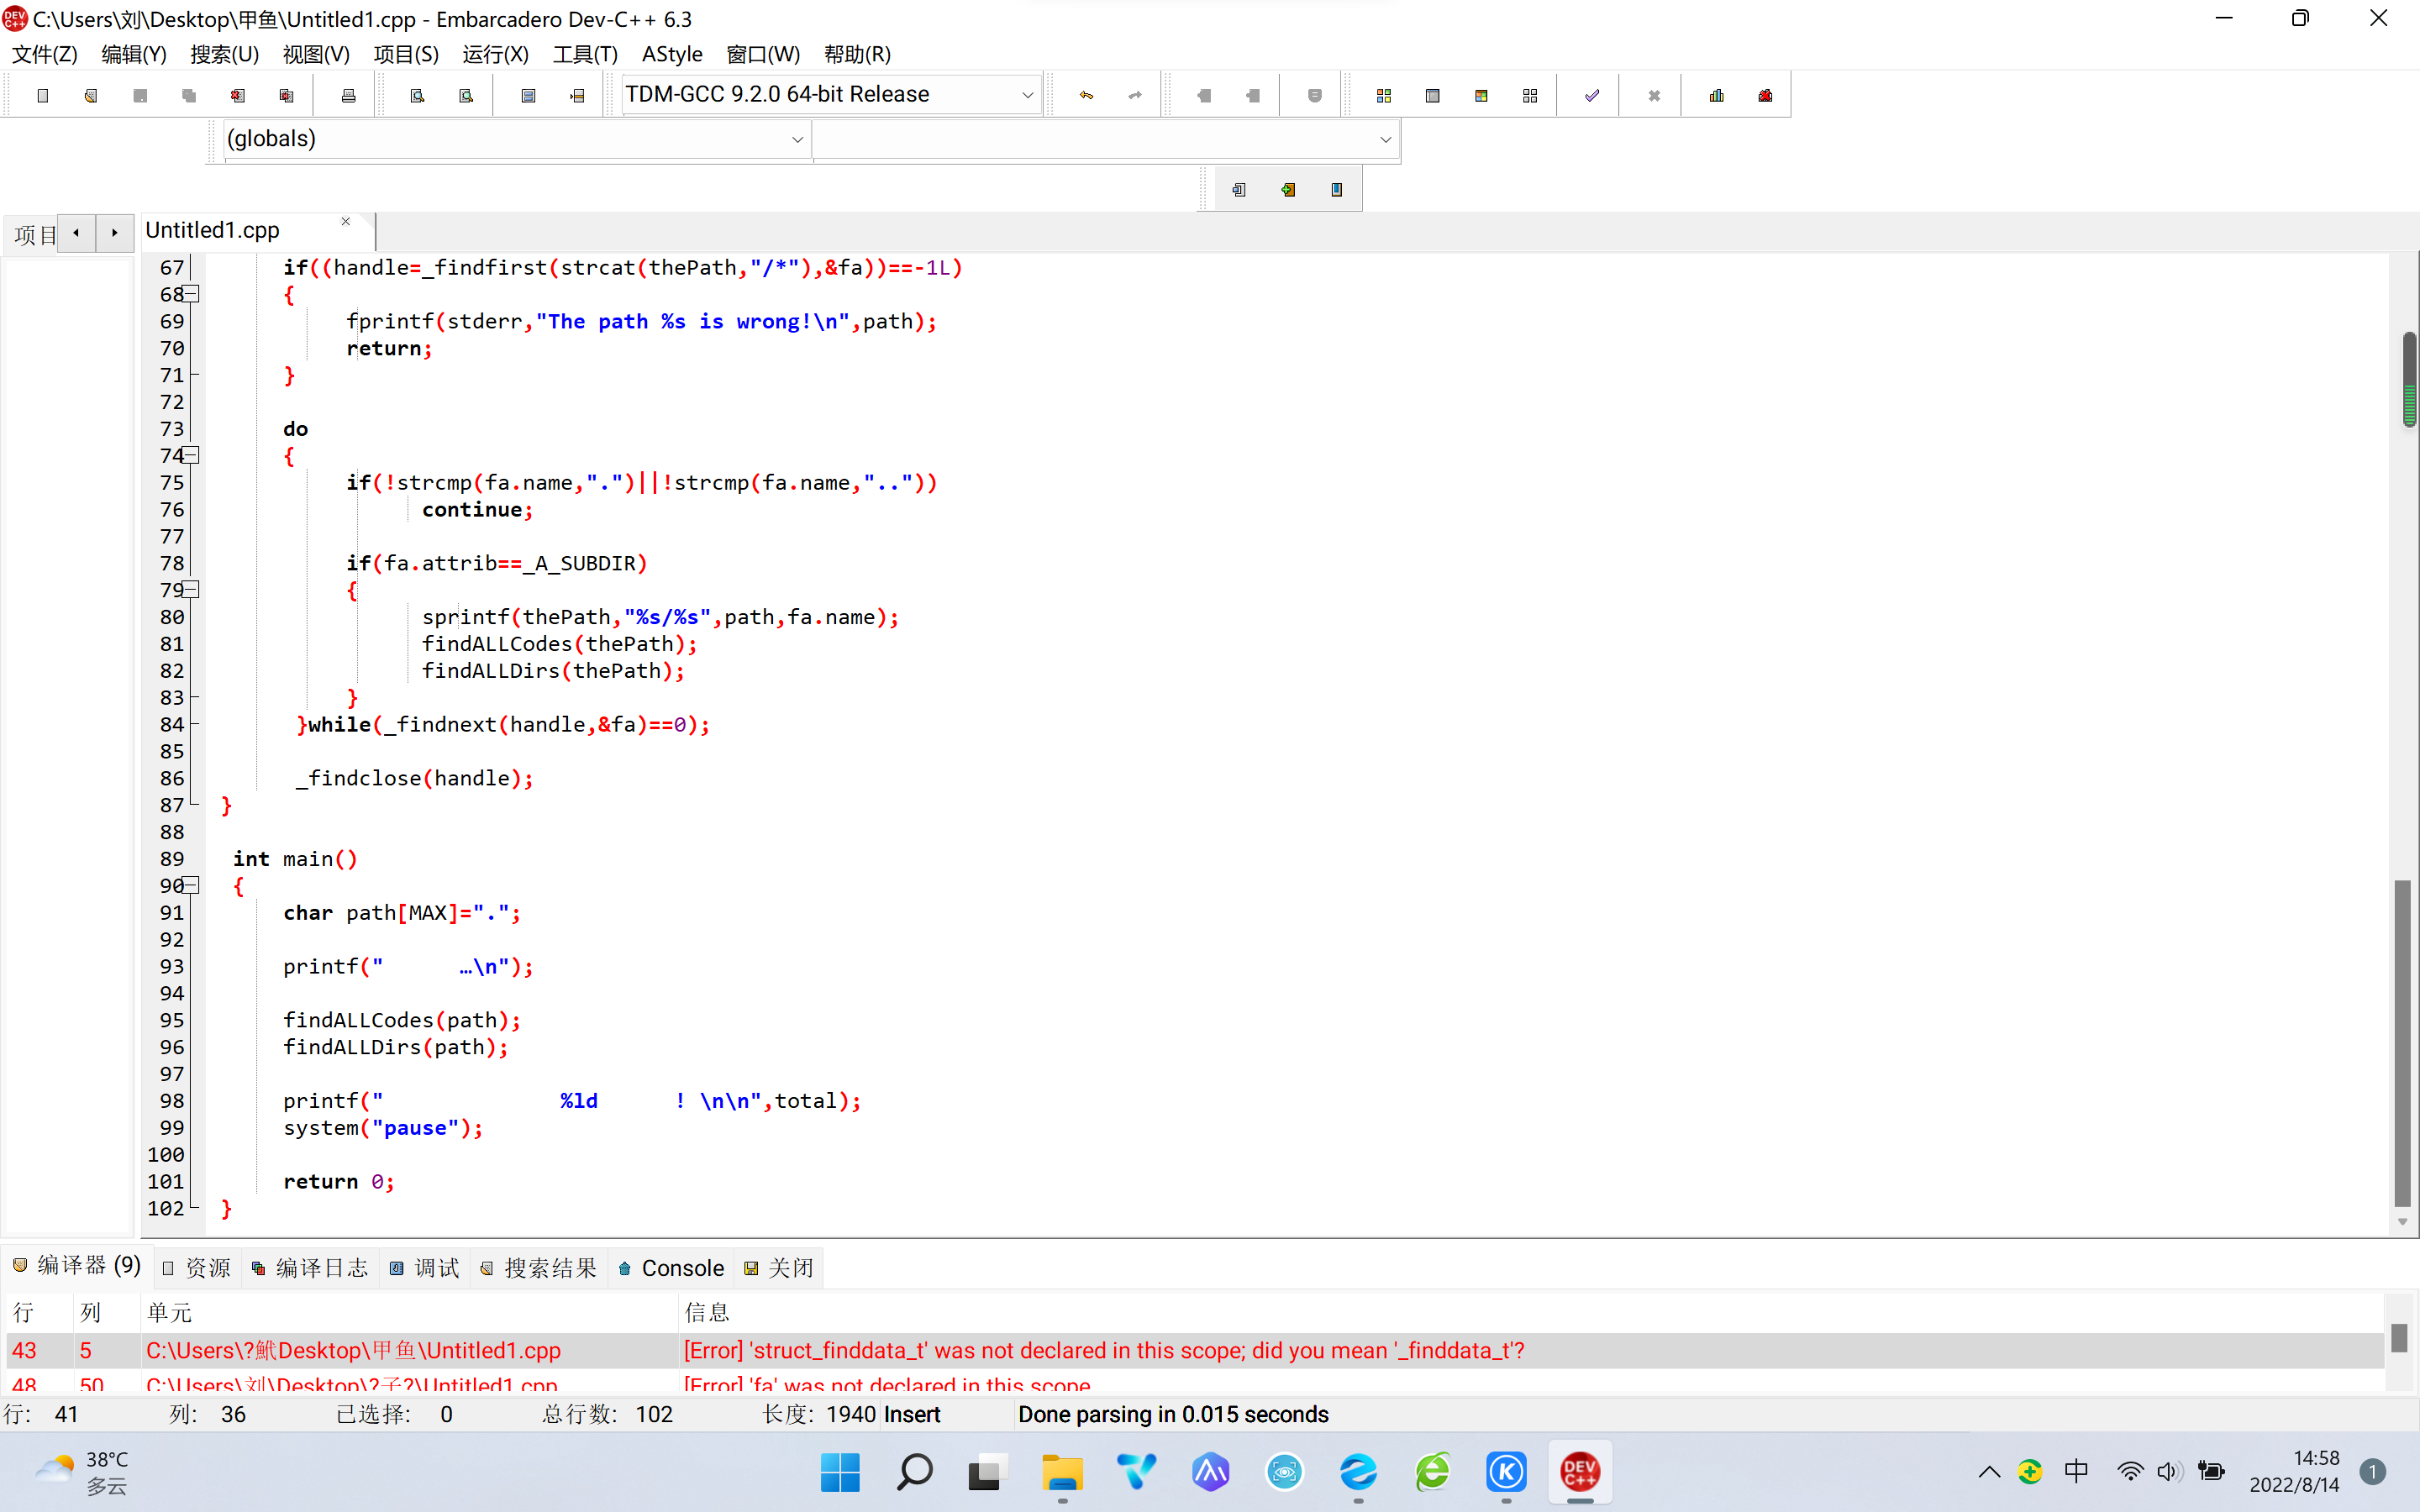Open the TDM-GCC compiler selection dropdown
This screenshot has width=2420, height=1512.
1026,95
